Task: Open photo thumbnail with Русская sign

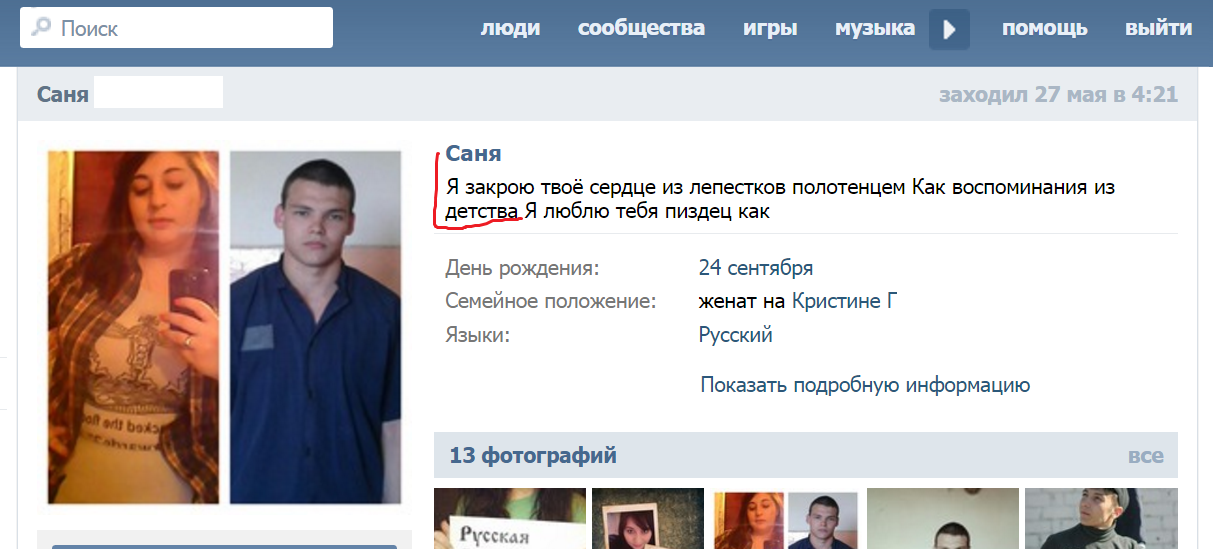Action: pos(509,518)
